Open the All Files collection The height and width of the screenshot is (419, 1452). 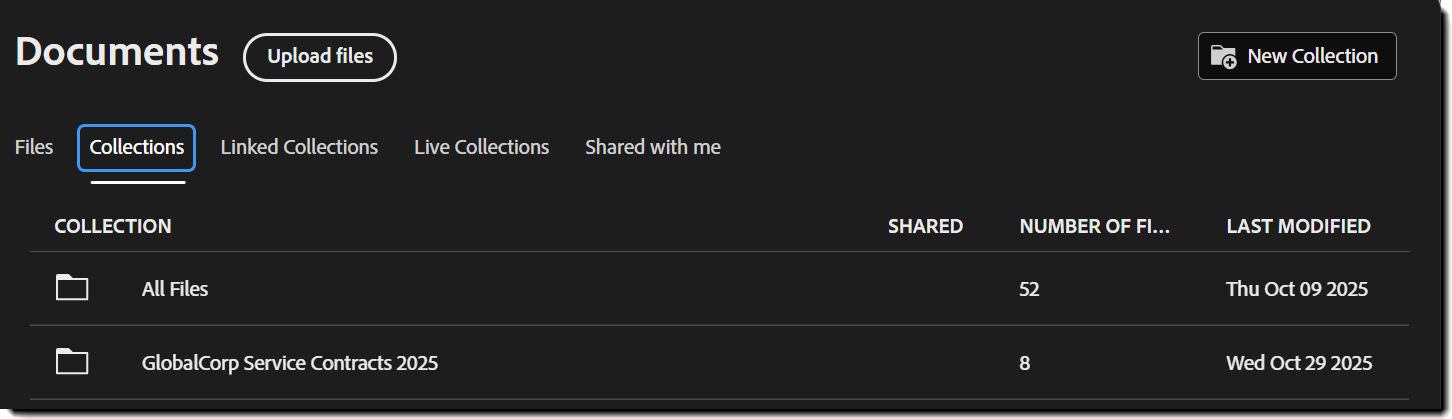pos(175,289)
